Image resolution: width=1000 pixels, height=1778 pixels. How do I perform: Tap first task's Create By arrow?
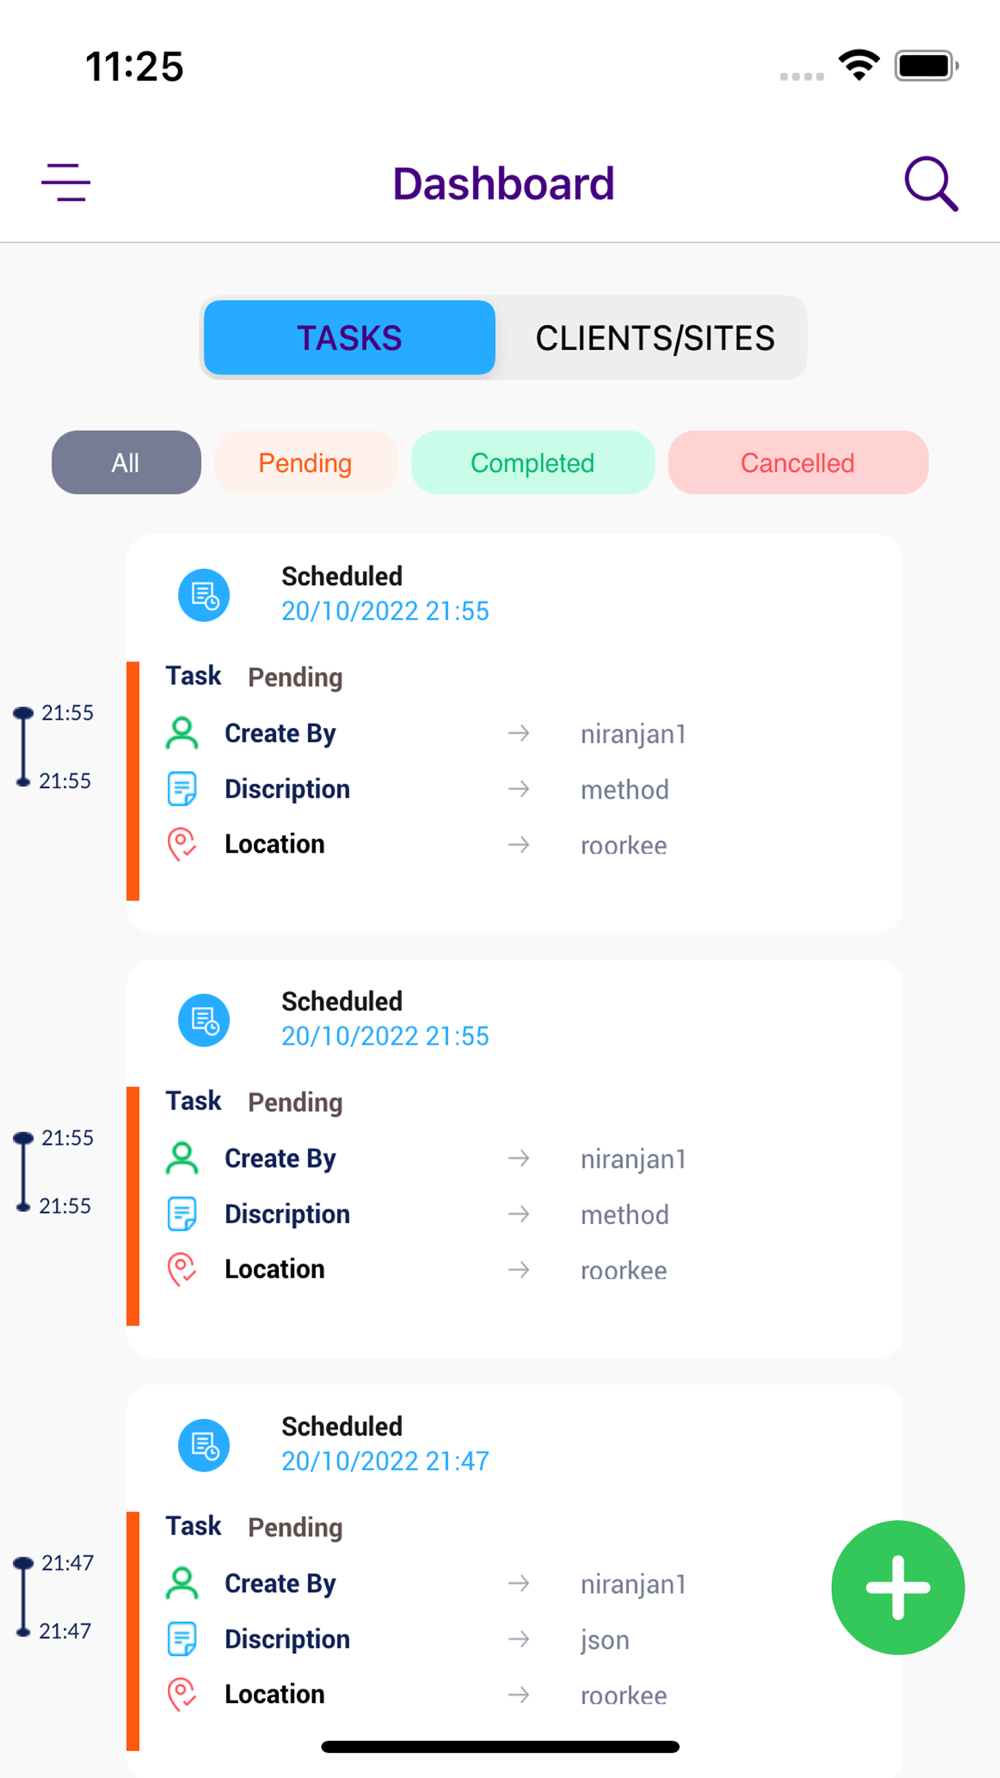pos(518,734)
